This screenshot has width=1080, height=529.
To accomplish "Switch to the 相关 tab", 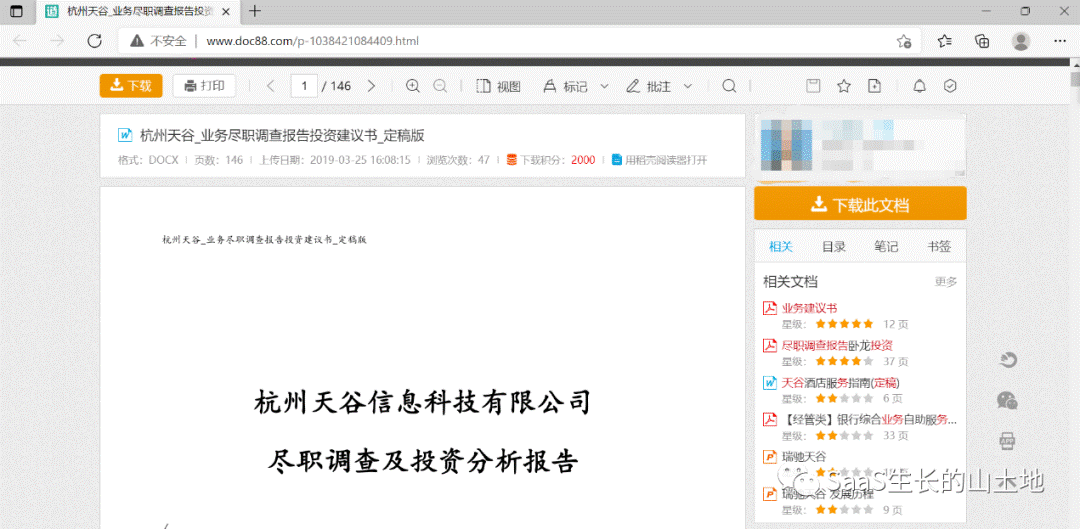I will (x=781, y=247).
